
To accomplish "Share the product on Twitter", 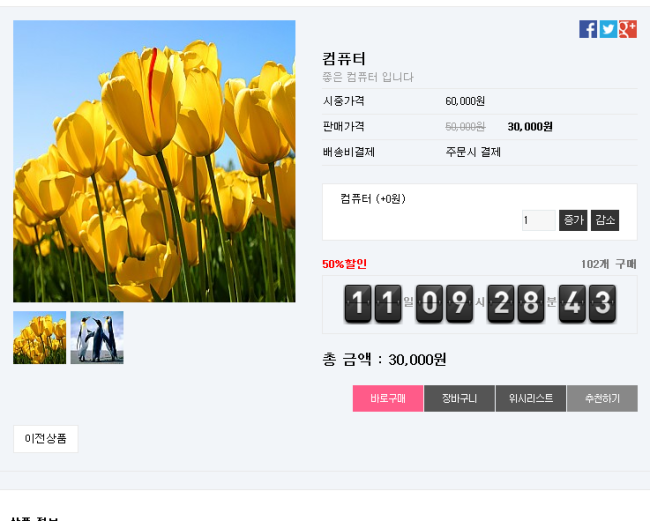I will (608, 29).
